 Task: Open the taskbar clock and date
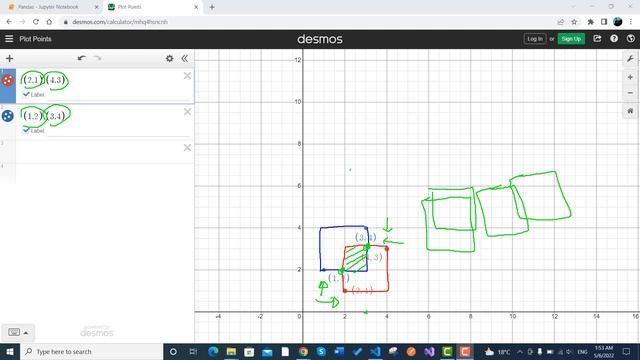(x=604, y=351)
